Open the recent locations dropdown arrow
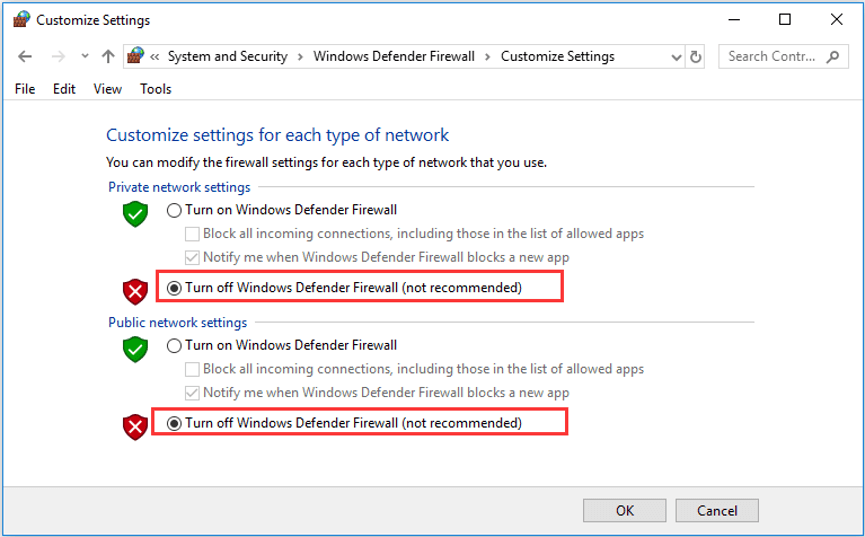The width and height of the screenshot is (865, 537). click(85, 57)
